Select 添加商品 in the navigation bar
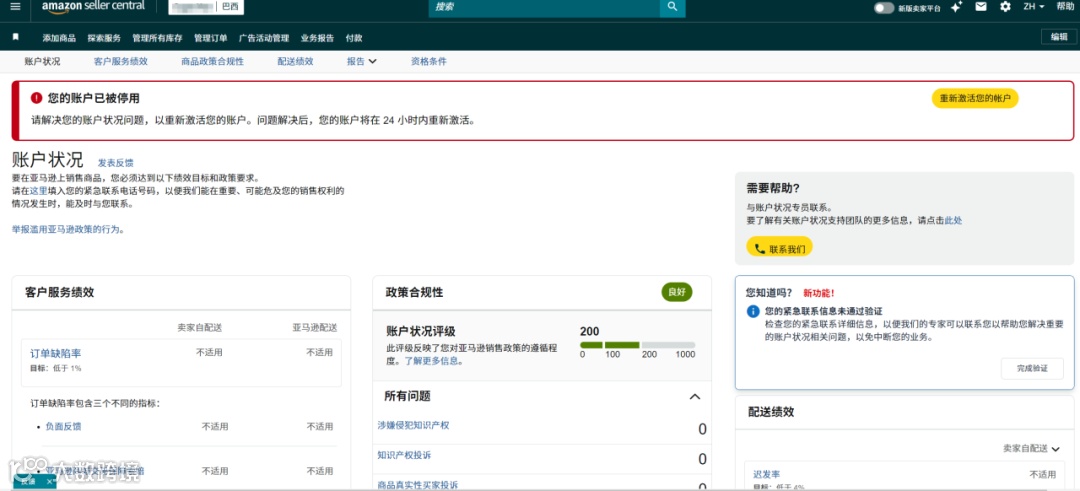Image resolution: width=1080 pixels, height=491 pixels. (x=59, y=38)
